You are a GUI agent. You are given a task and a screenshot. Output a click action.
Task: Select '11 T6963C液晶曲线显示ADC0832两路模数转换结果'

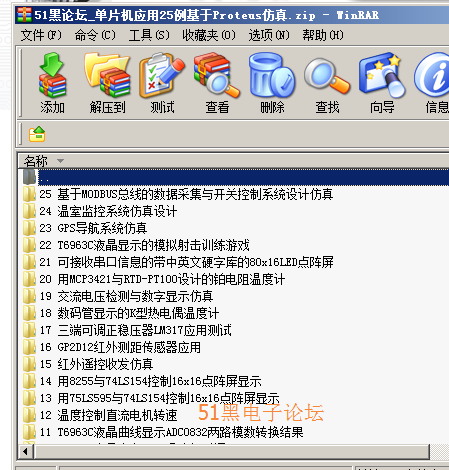171,432
